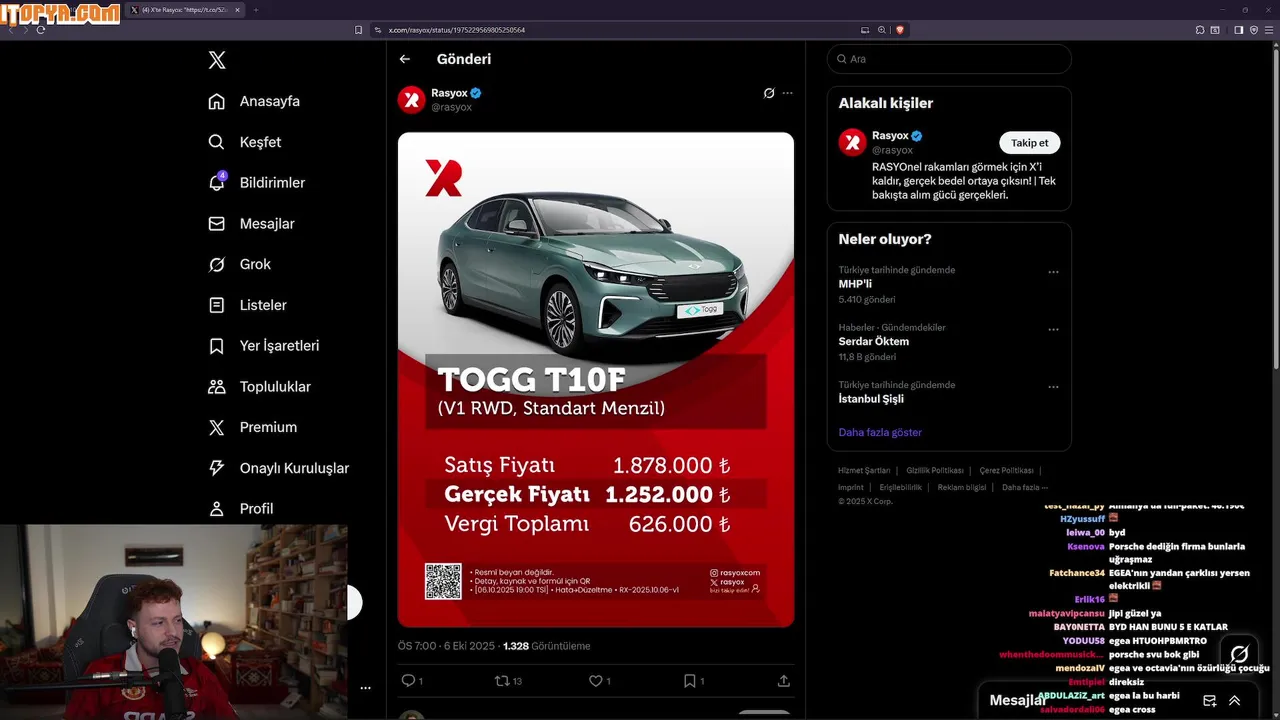Open the İstanbul Şişli trending topic
Image resolution: width=1280 pixels, height=720 pixels.
(871, 399)
